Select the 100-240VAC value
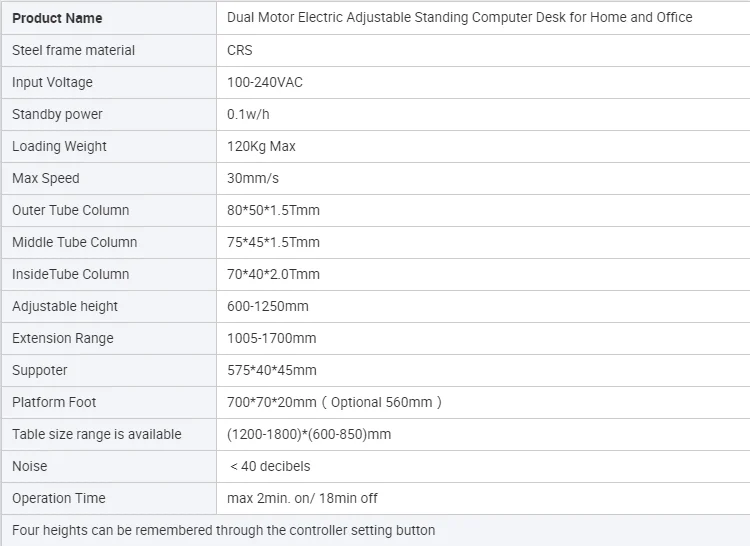750x546 pixels. click(x=265, y=82)
